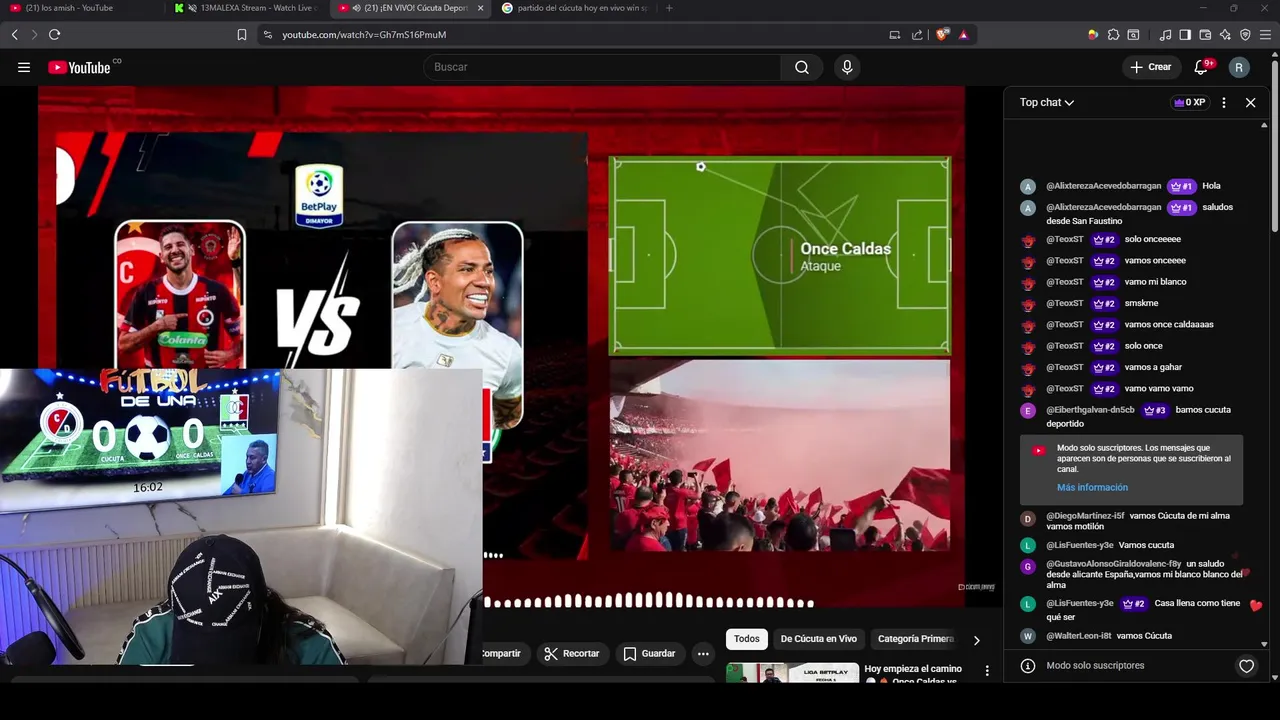Close the live chat panel
The height and width of the screenshot is (720, 1280).
(1250, 102)
